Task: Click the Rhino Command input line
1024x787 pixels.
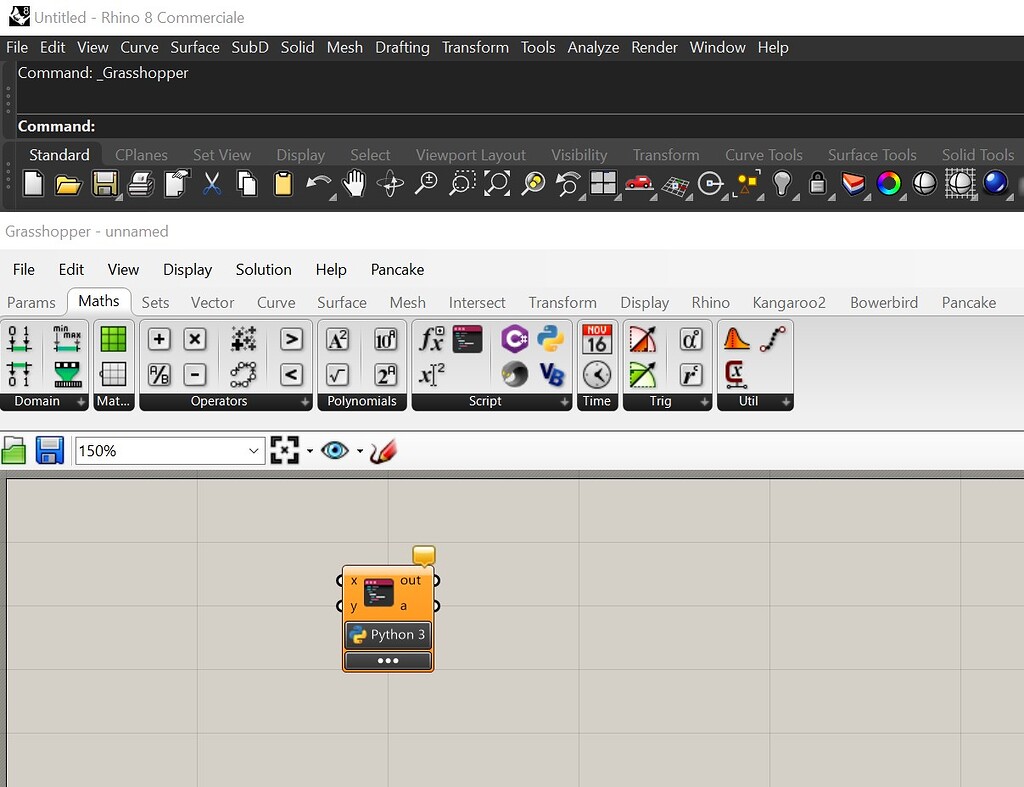Action: click(520, 126)
